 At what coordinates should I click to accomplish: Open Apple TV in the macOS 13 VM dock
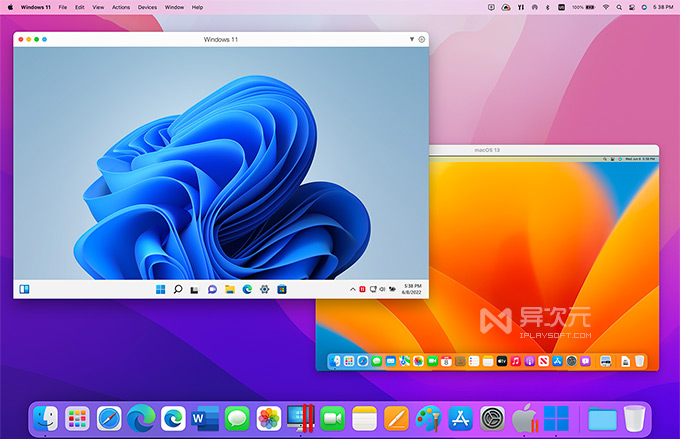point(502,361)
